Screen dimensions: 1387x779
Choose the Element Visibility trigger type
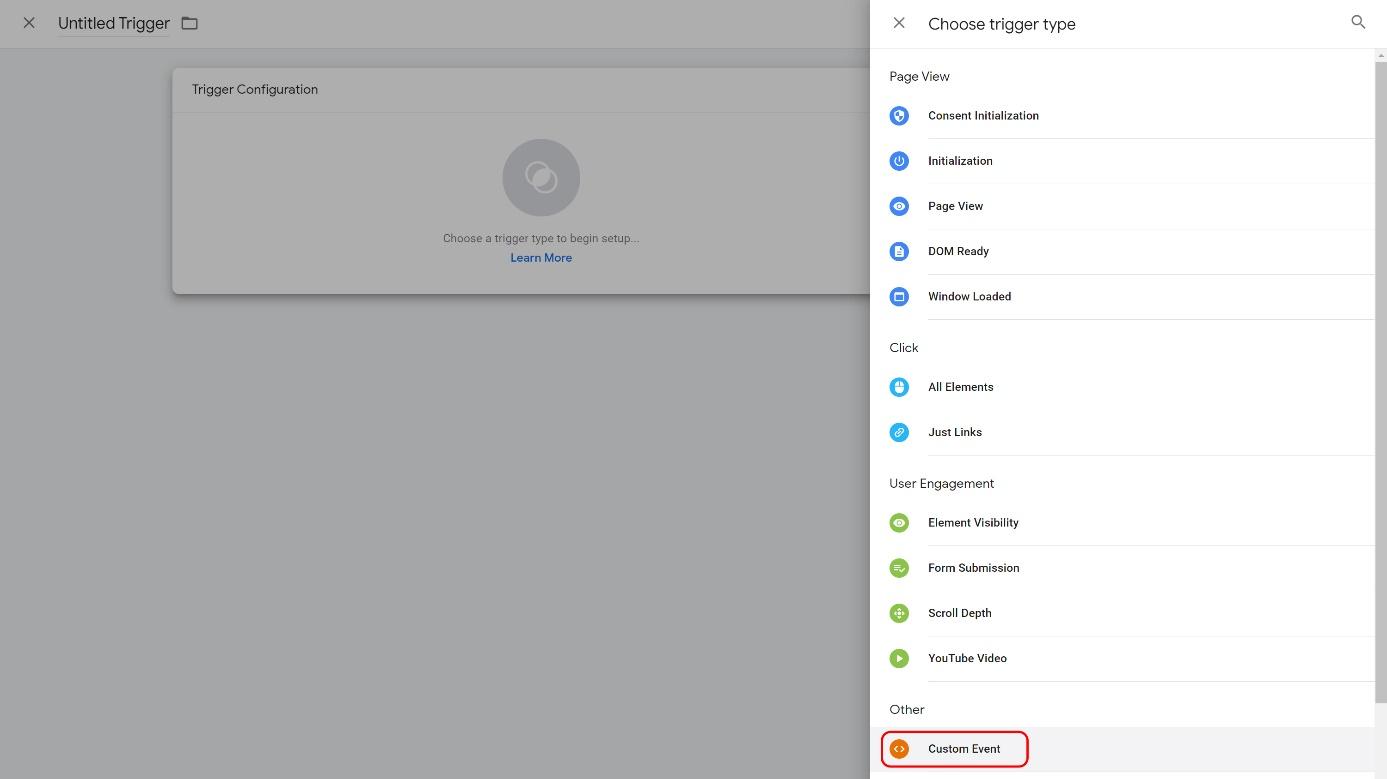[972, 523]
